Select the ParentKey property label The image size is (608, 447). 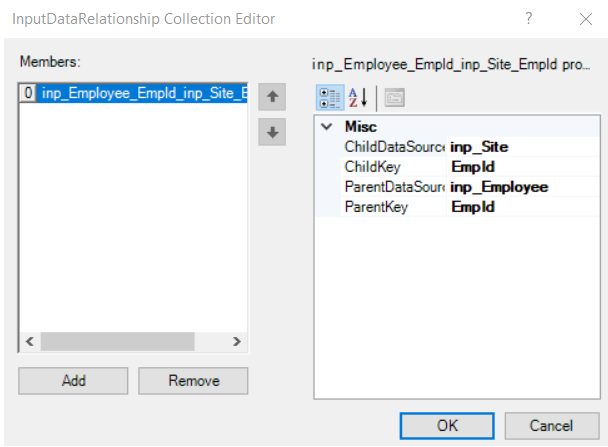377,207
